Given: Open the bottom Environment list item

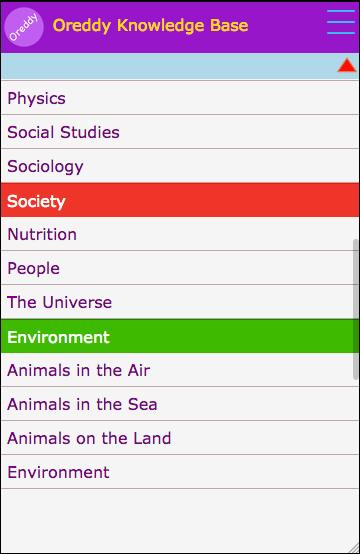Looking at the screenshot, I should click(180, 472).
